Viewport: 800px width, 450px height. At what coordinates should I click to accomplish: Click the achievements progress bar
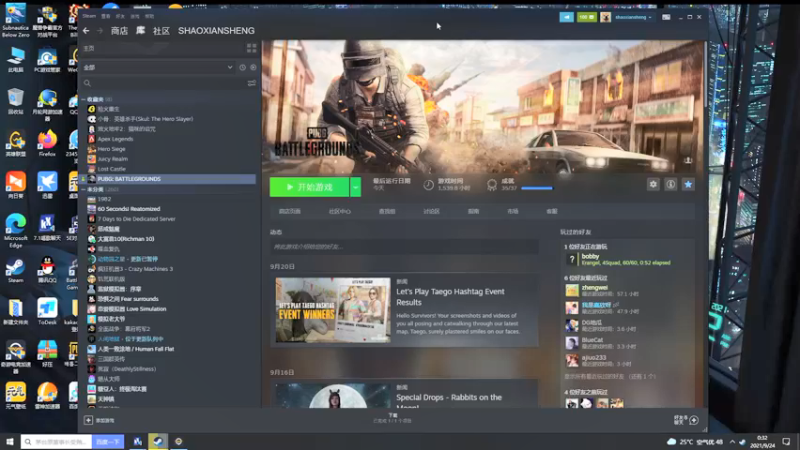click(537, 188)
